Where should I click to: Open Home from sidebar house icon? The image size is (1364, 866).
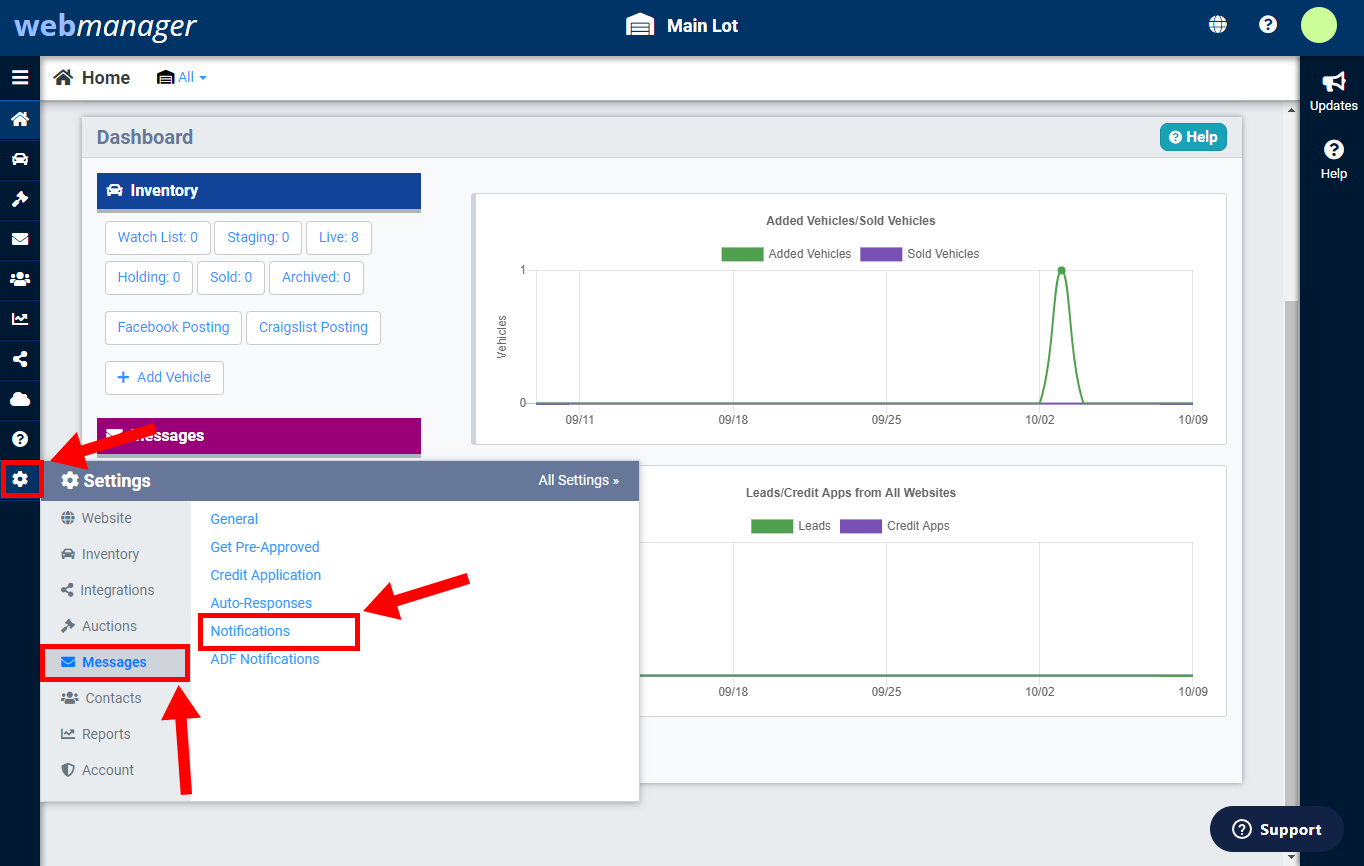20,119
